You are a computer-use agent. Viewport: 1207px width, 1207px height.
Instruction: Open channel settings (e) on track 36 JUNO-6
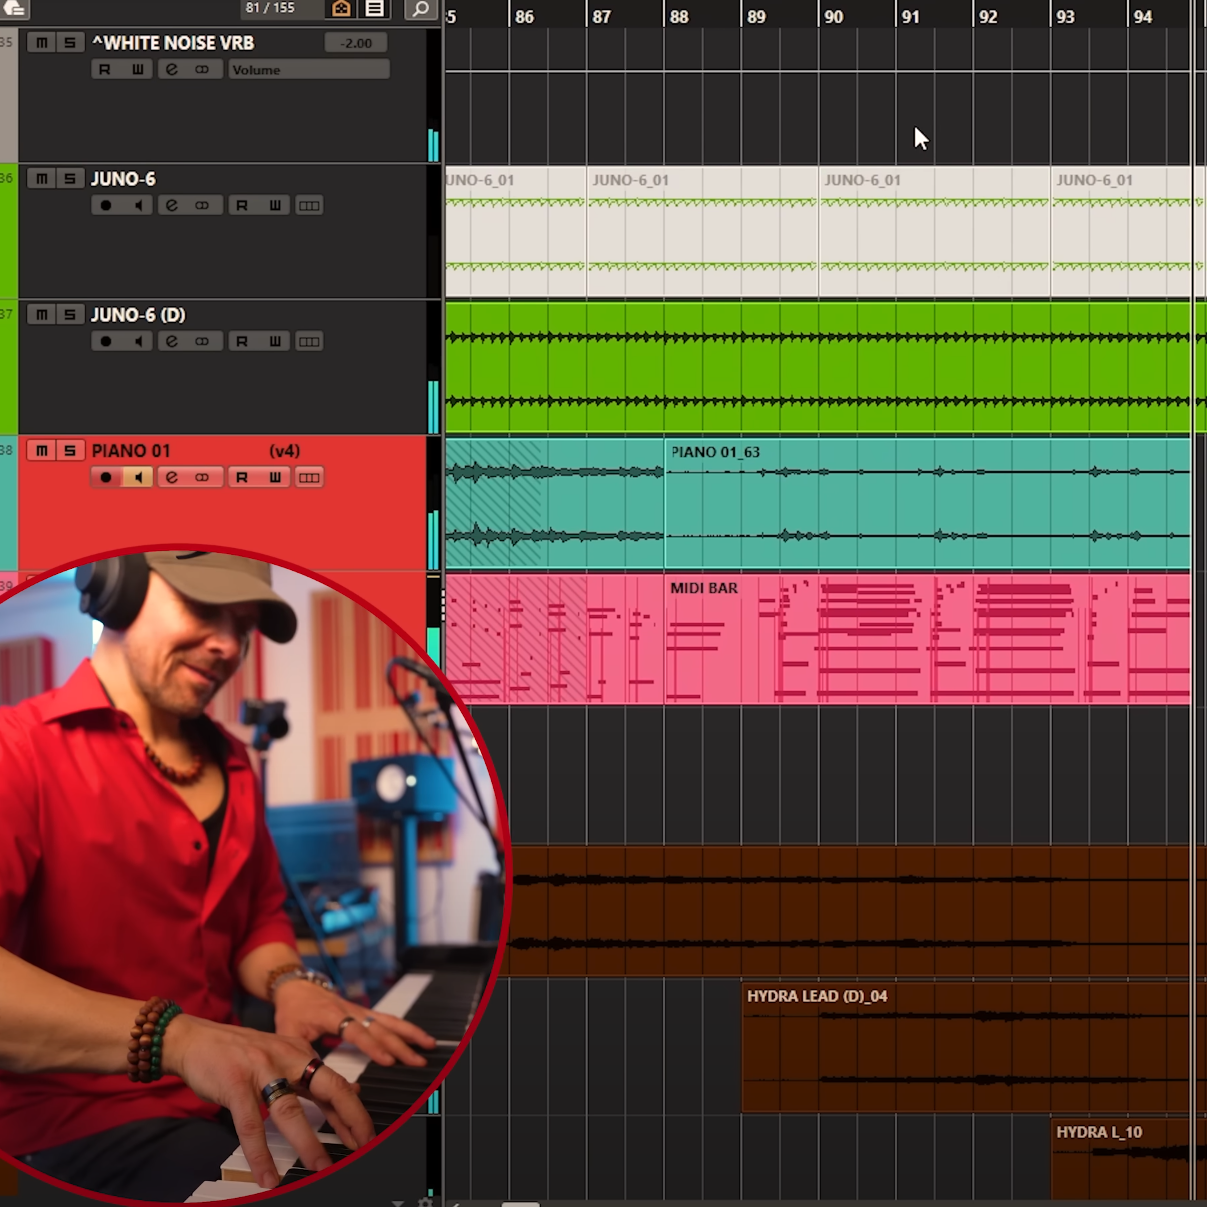click(x=172, y=206)
